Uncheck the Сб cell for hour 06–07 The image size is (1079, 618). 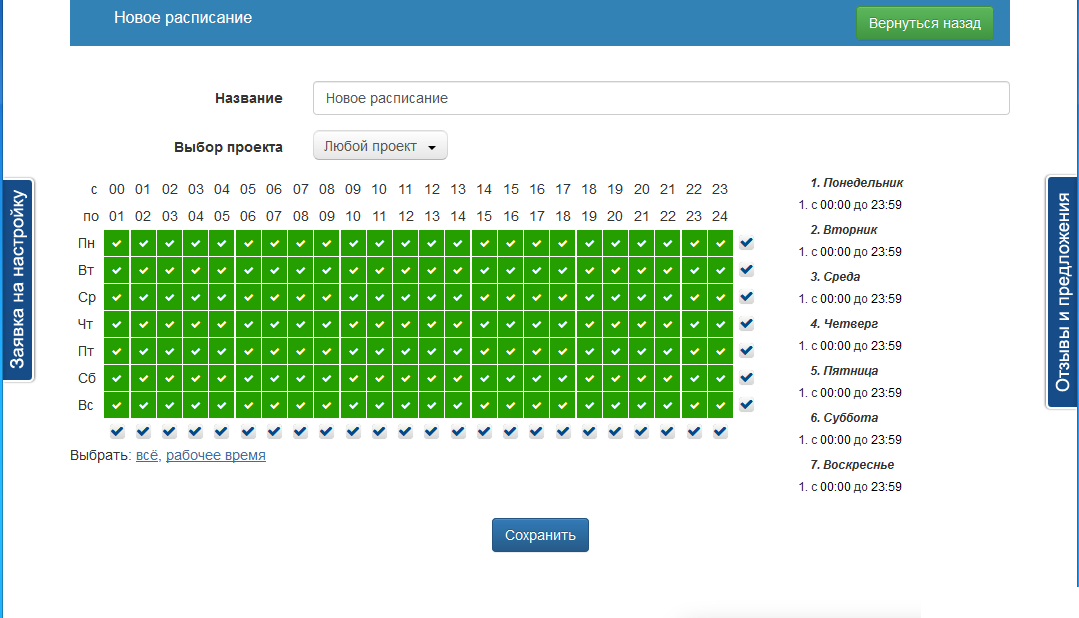tap(274, 378)
